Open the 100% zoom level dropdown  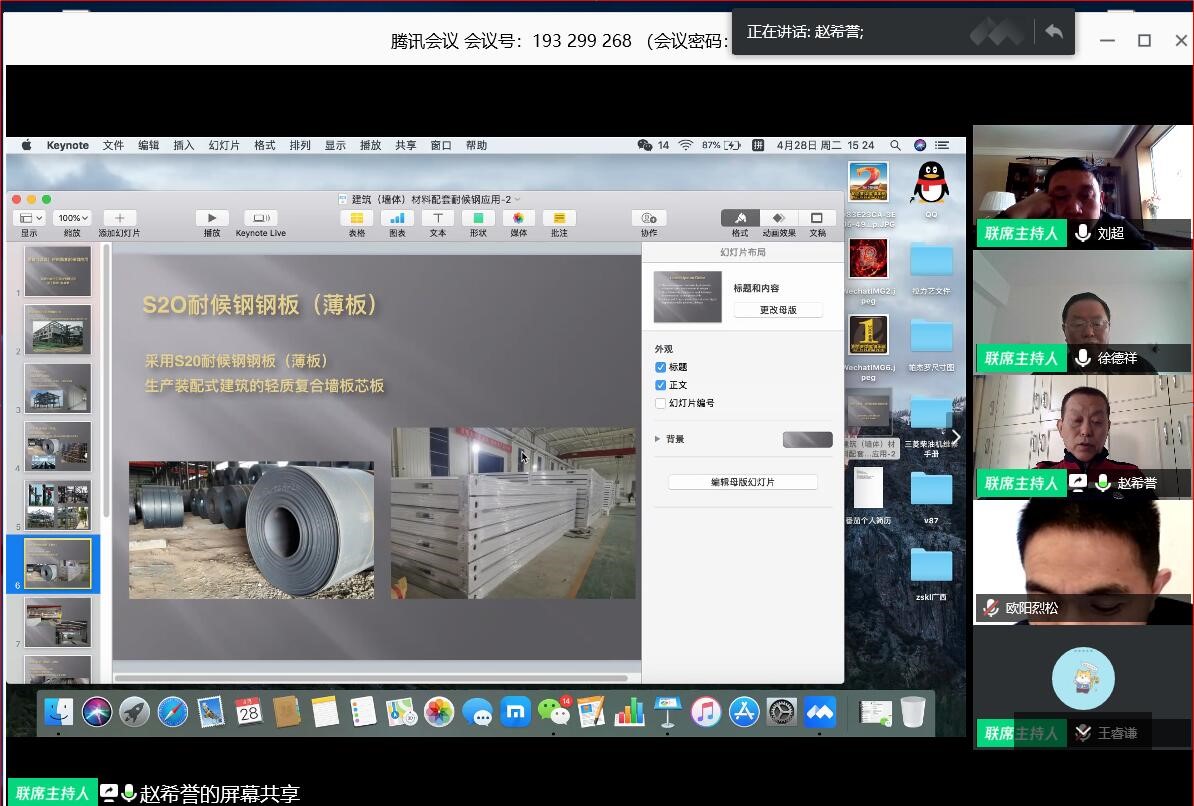coord(72,218)
